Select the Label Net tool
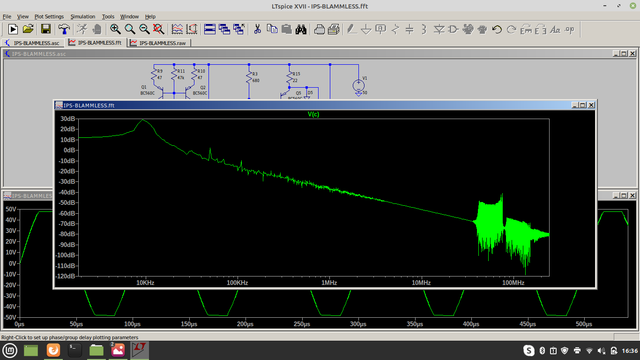This screenshot has height=360, width=640. 380,29
